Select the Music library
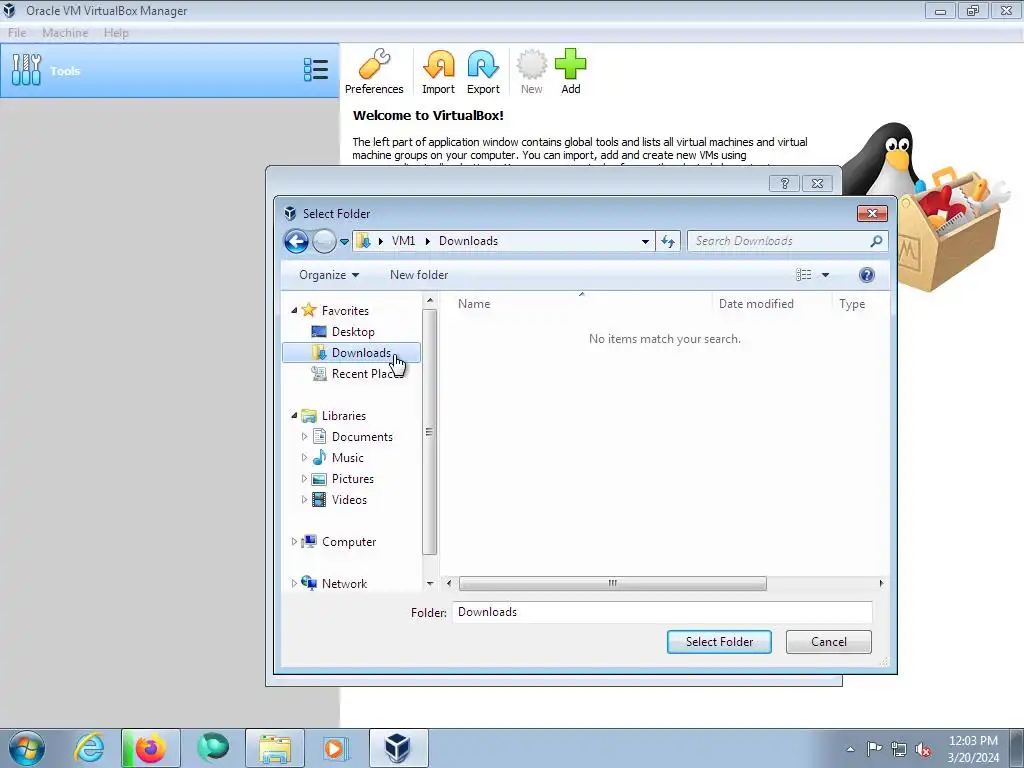The width and height of the screenshot is (1024, 768). coord(347,457)
